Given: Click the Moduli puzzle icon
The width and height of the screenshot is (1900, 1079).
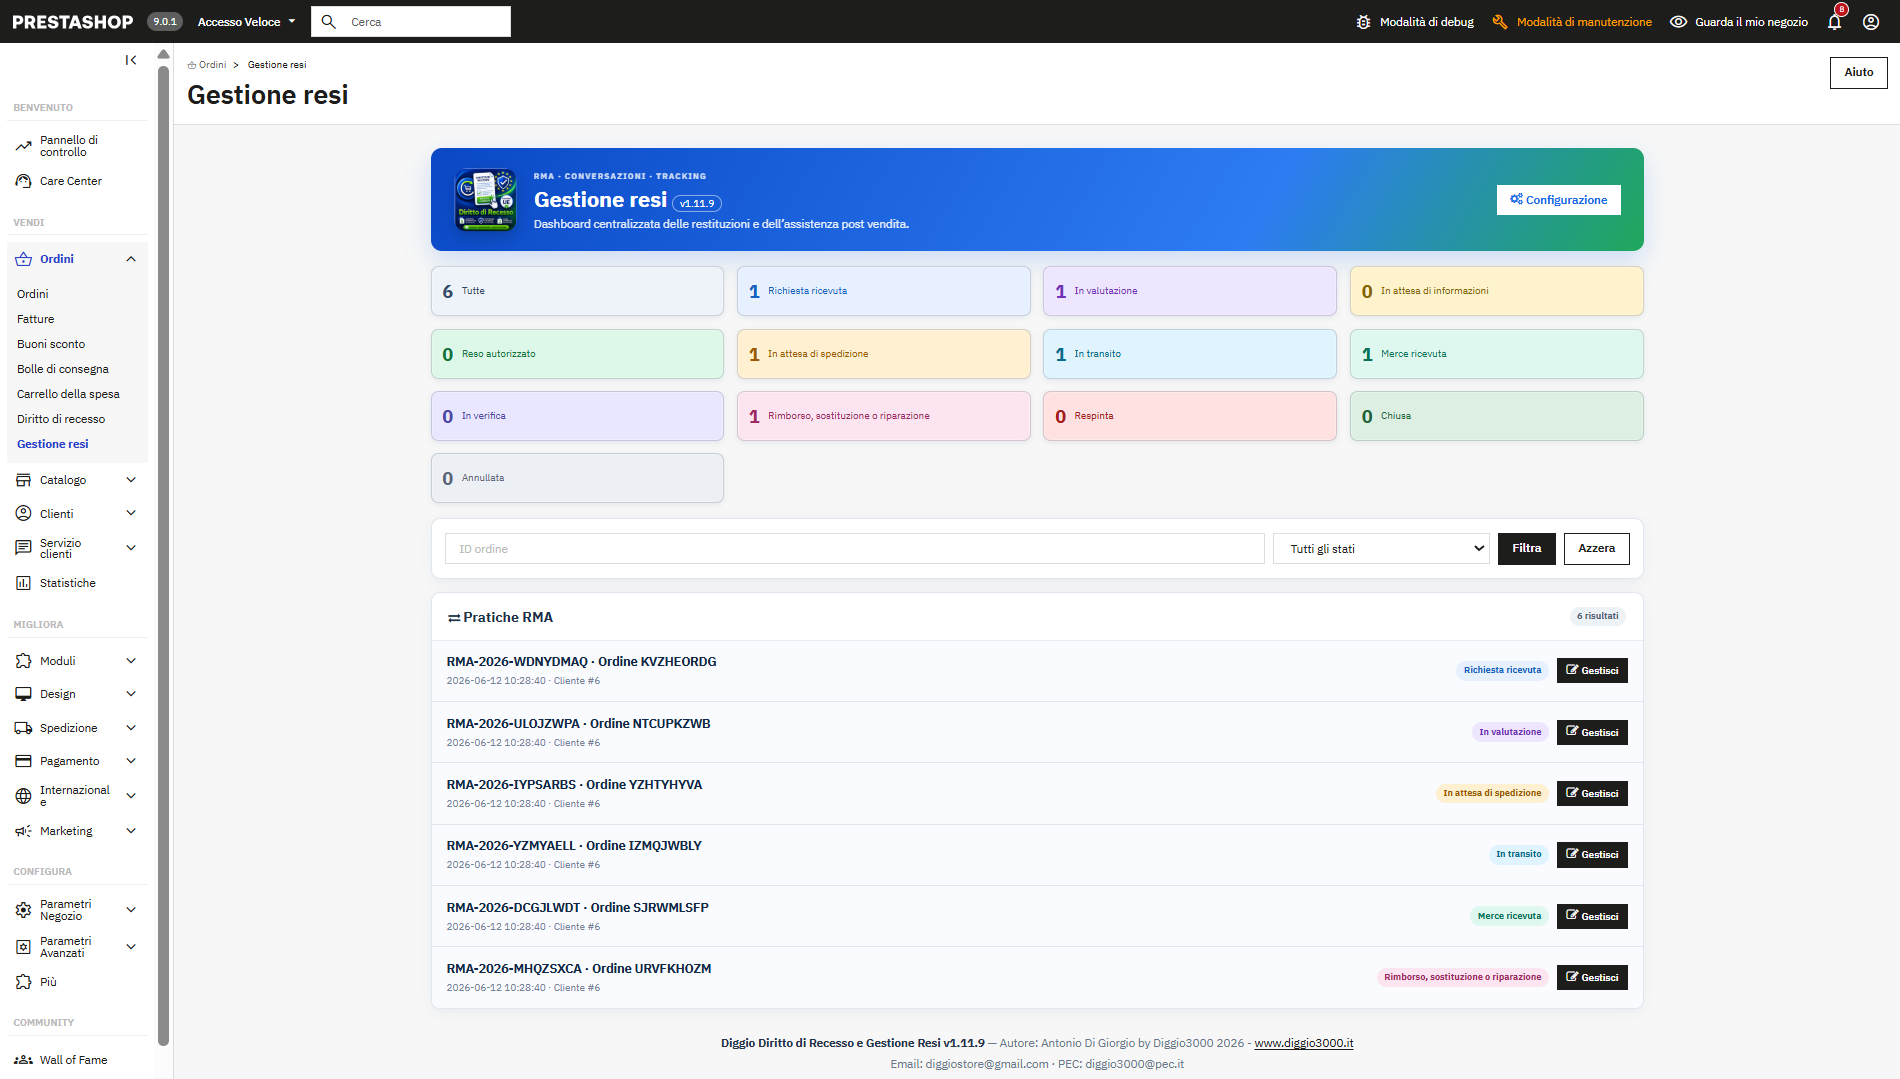Looking at the screenshot, I should coord(24,661).
